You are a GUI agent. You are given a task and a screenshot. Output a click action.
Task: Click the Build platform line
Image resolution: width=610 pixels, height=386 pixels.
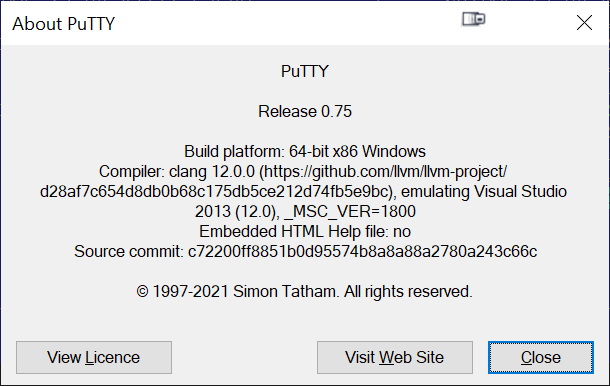[305, 151]
